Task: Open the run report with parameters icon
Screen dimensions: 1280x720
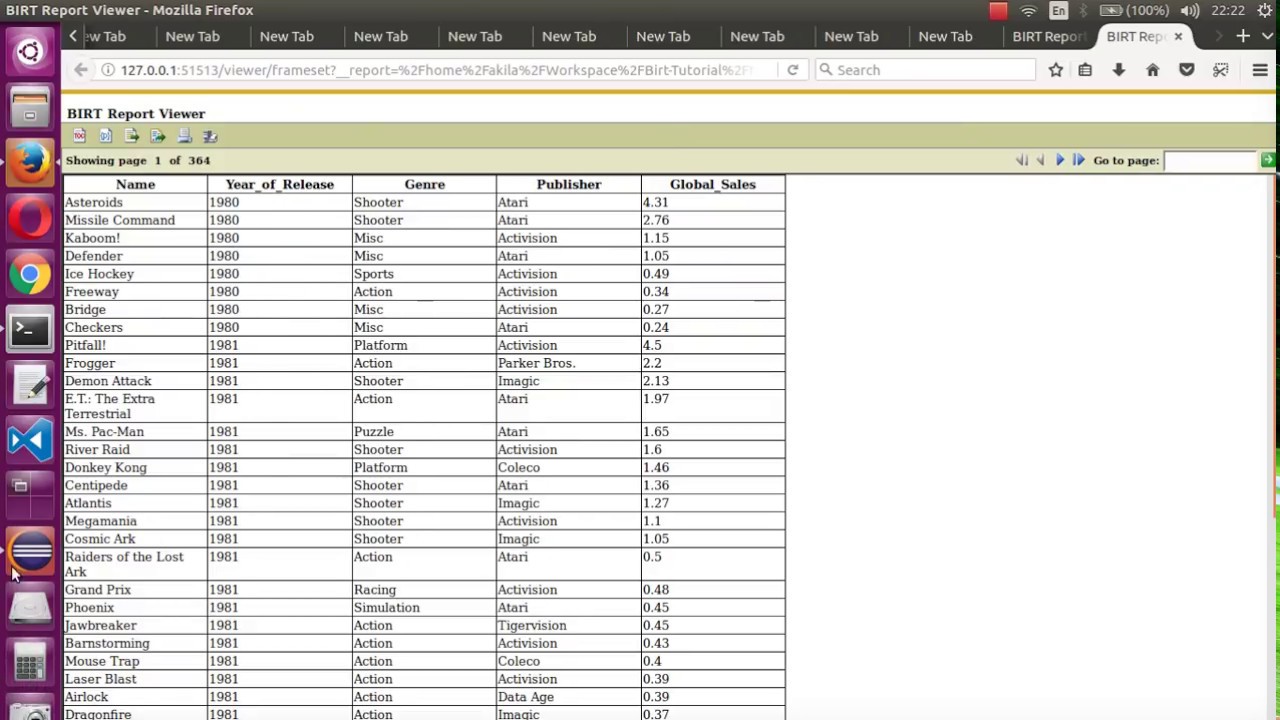Action: [x=106, y=136]
